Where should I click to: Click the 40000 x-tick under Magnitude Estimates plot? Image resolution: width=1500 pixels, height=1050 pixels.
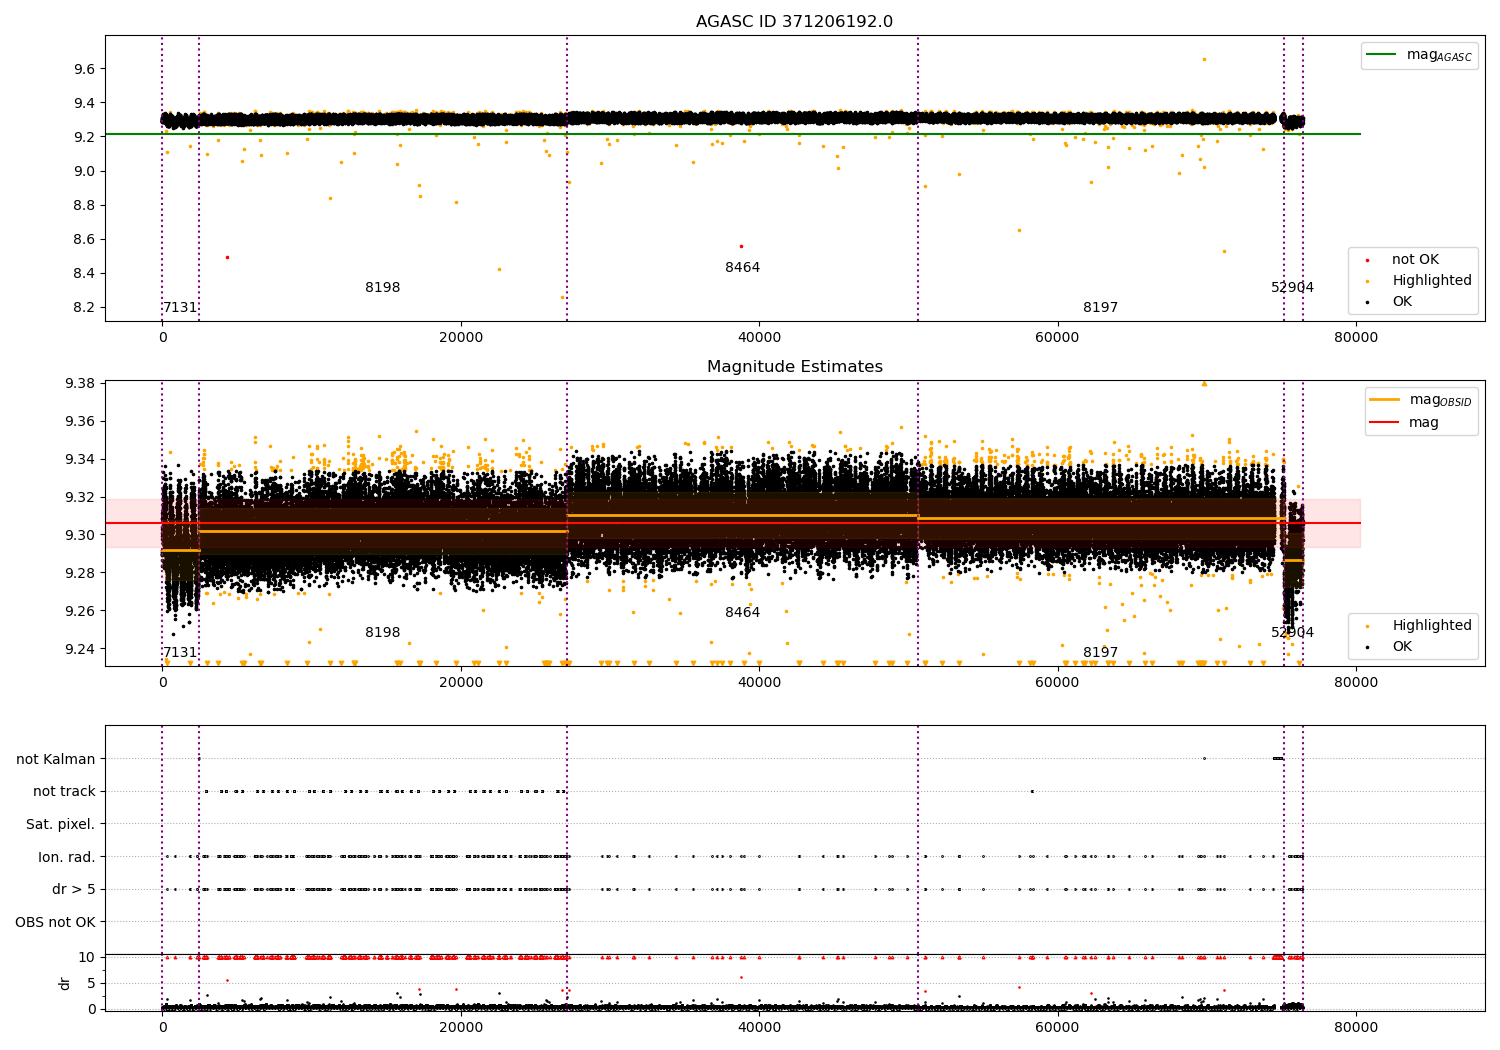click(x=759, y=683)
